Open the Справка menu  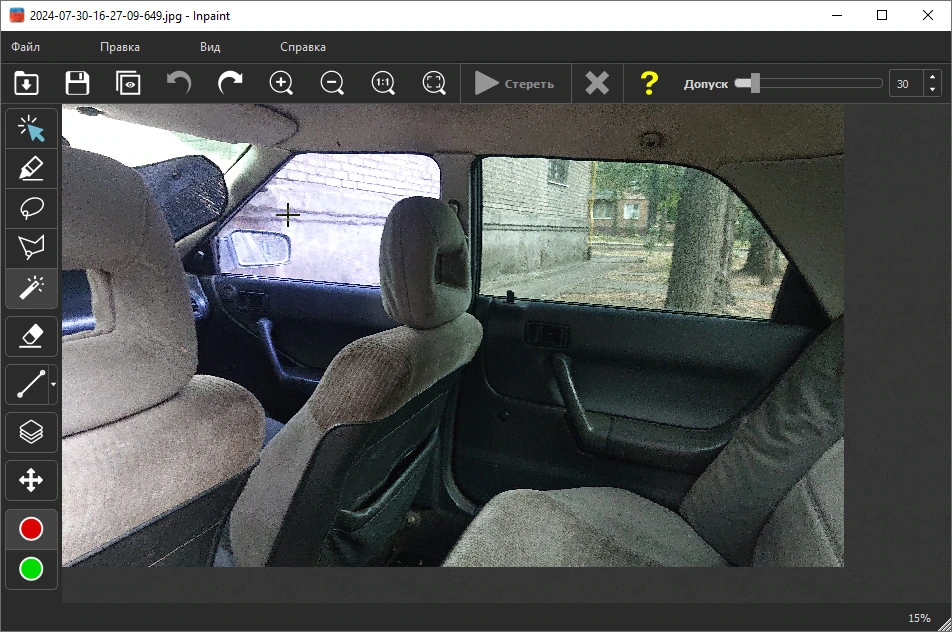pyautogui.click(x=303, y=47)
